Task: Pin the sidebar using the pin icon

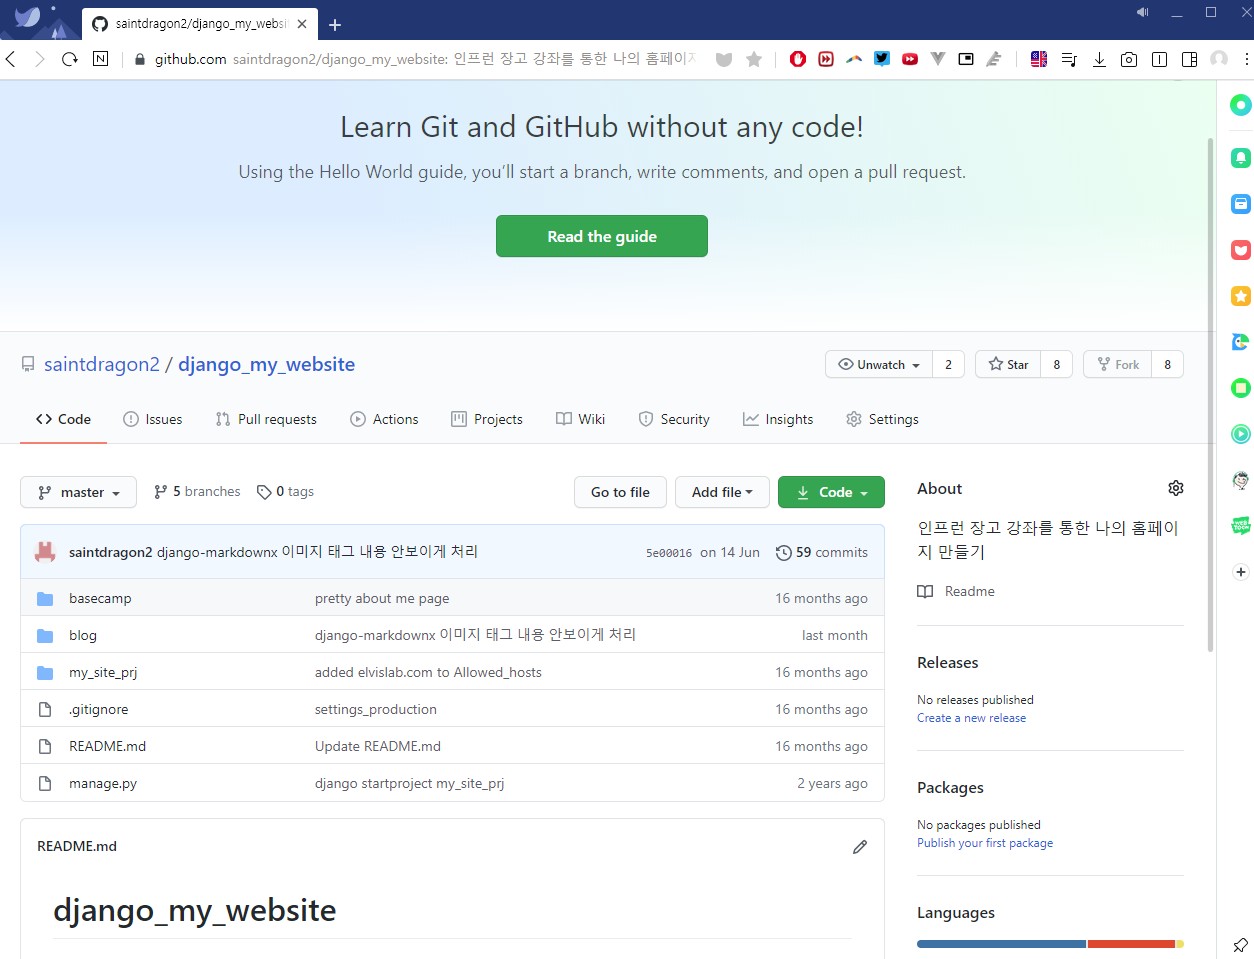Action: coord(1240,944)
